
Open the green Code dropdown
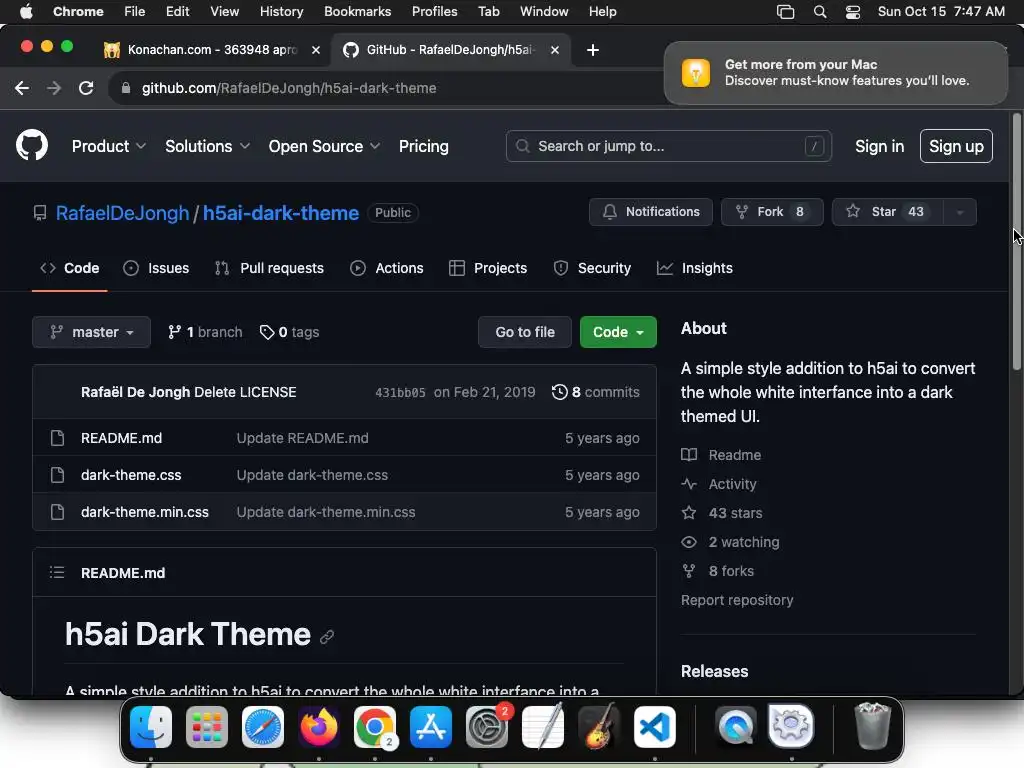(618, 332)
